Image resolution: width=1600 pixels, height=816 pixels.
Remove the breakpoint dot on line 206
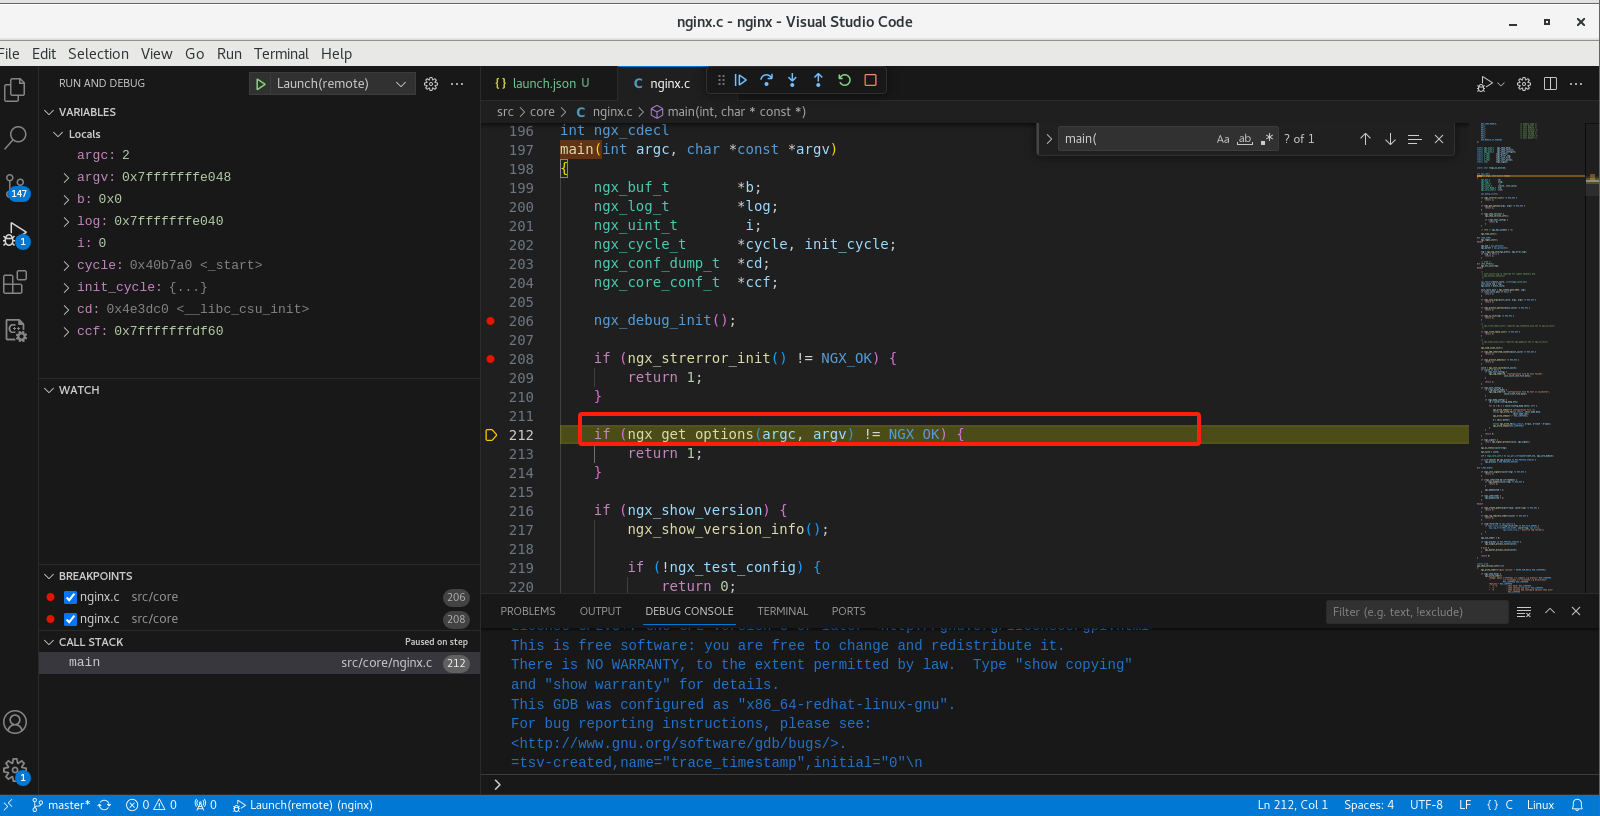pos(490,321)
